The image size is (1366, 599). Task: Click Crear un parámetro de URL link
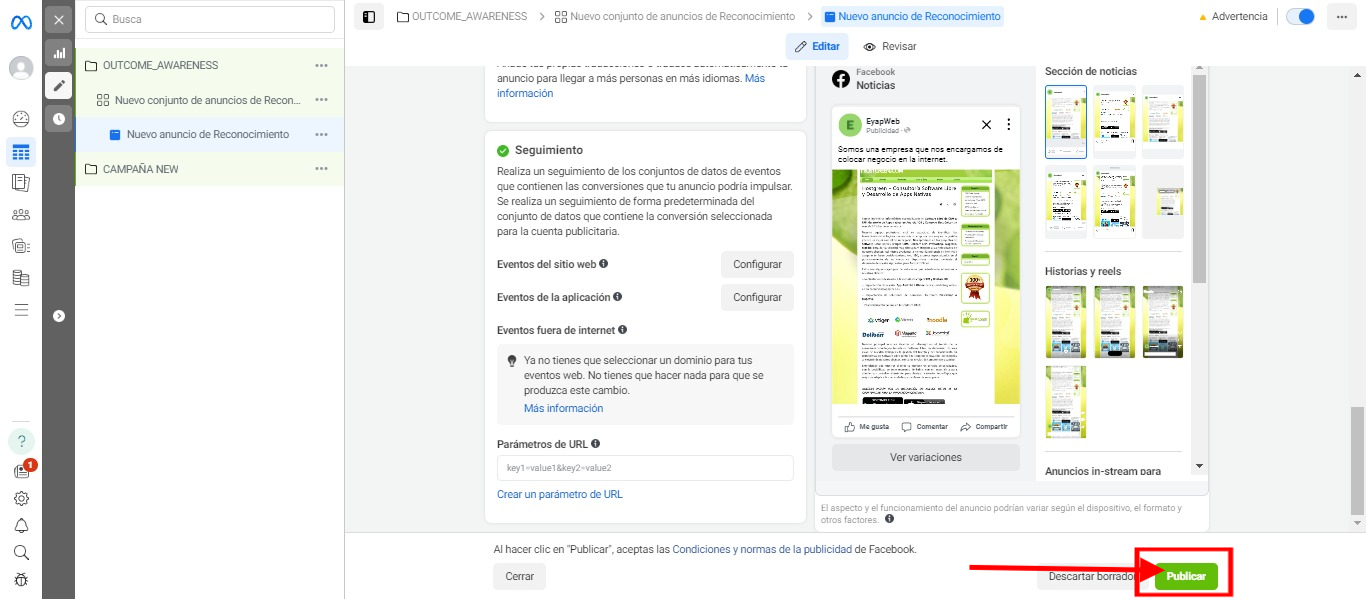(x=559, y=494)
